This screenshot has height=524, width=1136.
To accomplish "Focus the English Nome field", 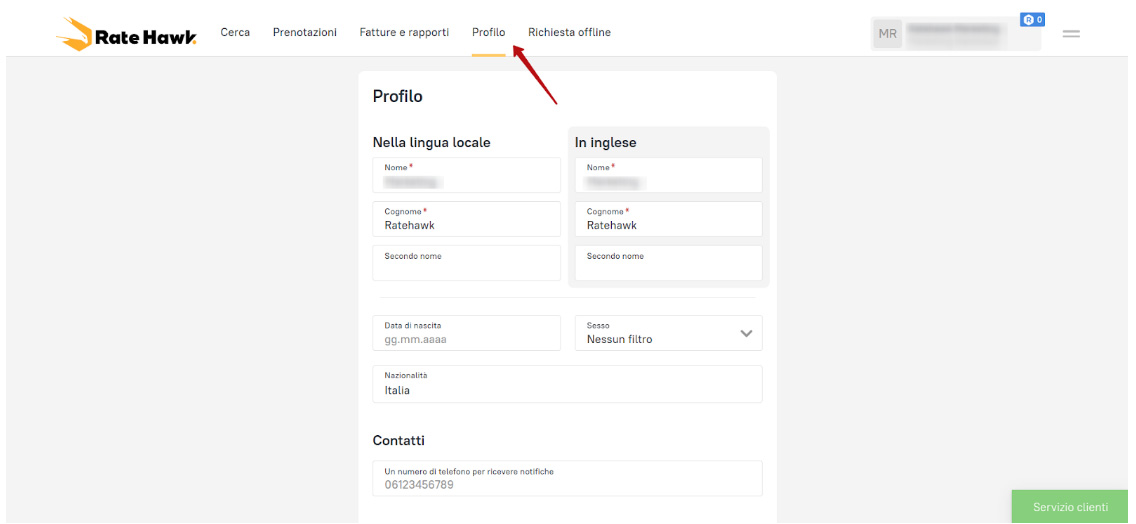I will [x=668, y=175].
